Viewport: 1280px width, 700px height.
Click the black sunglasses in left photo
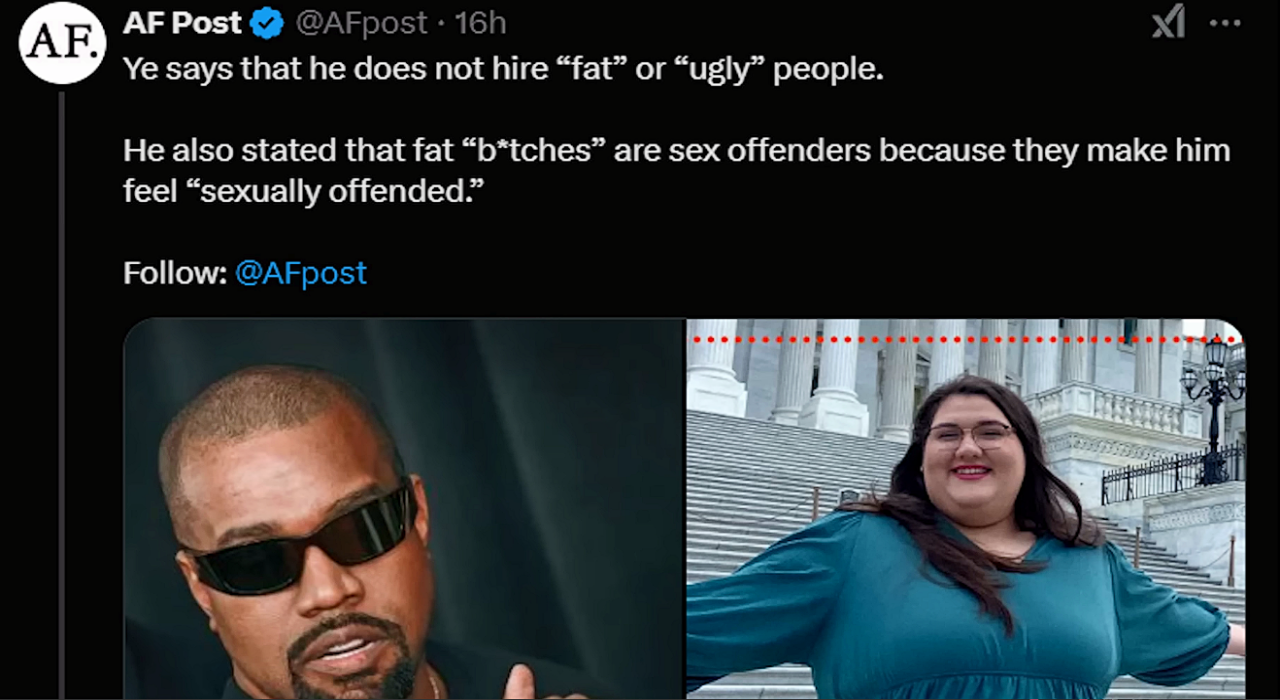point(298,538)
